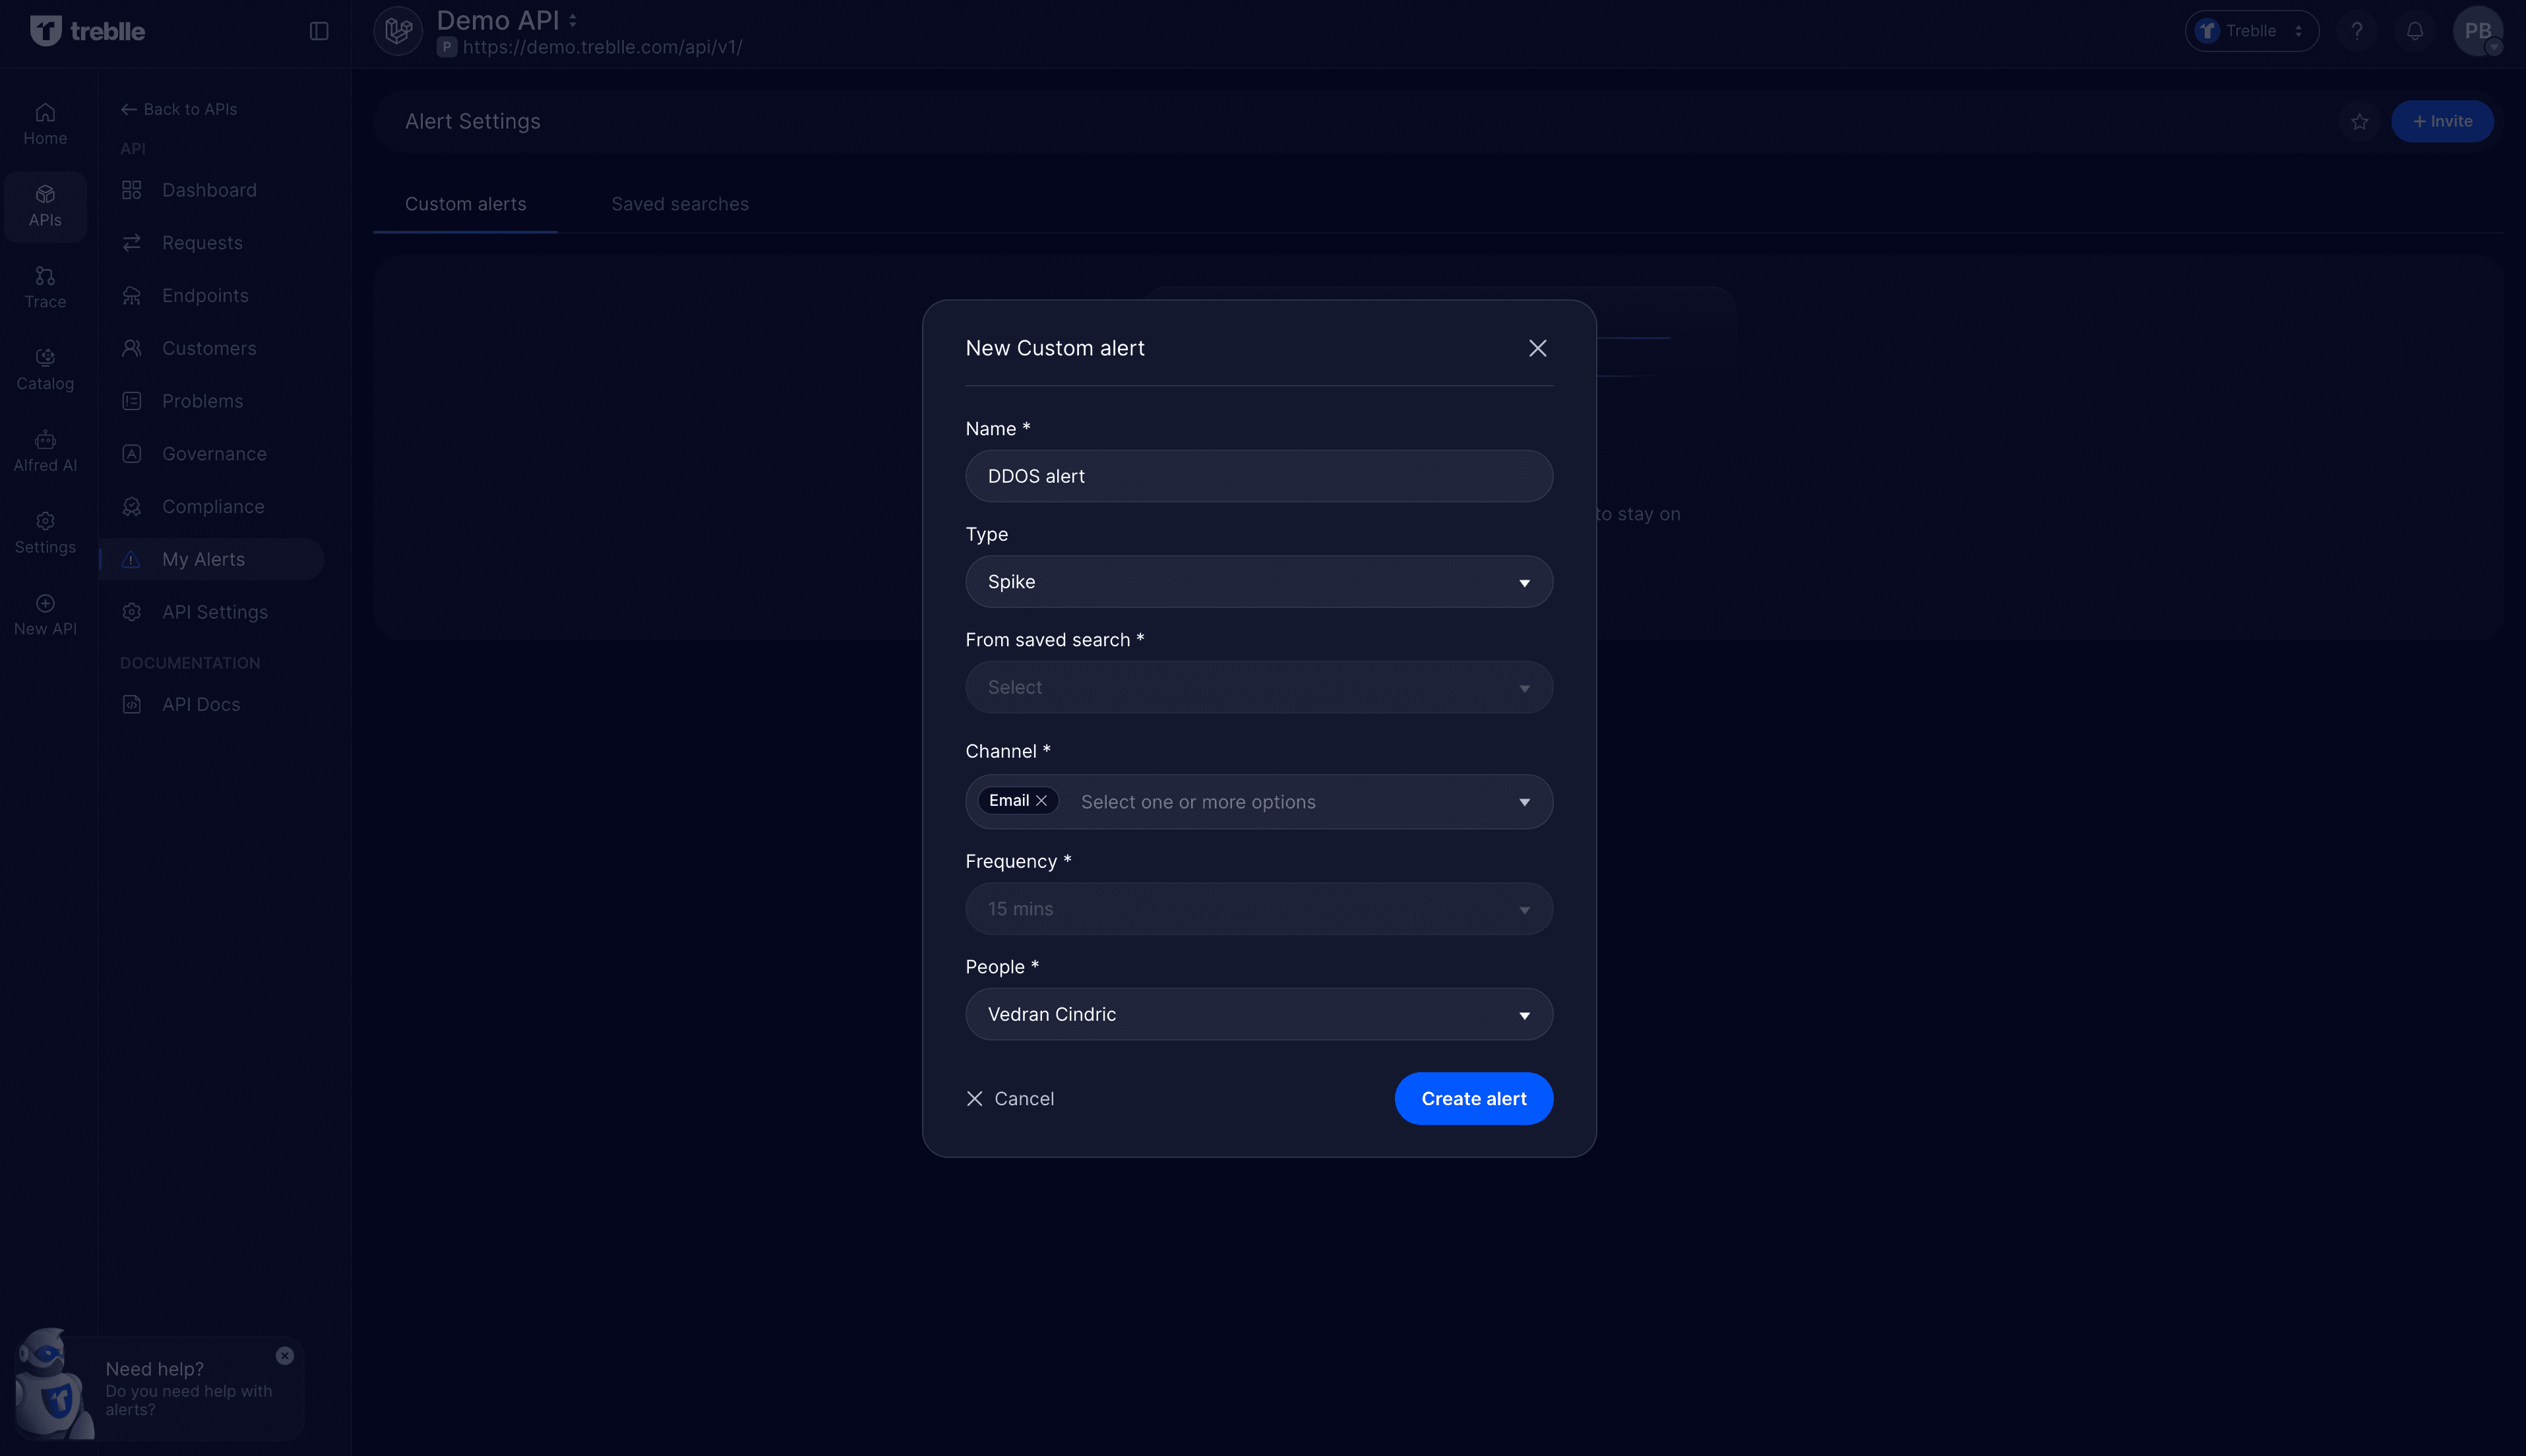Click the Create alert button

point(1473,1098)
